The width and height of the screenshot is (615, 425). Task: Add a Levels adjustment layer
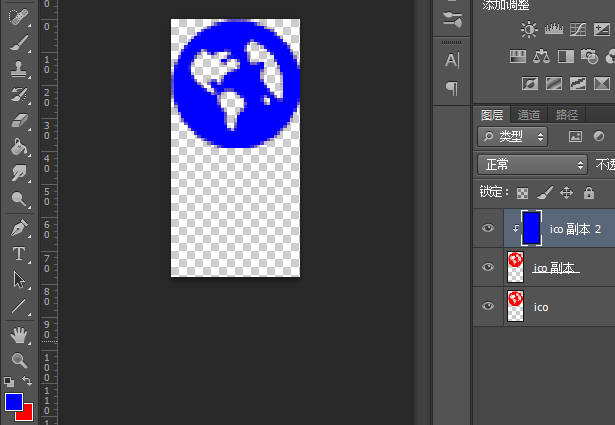[x=553, y=29]
